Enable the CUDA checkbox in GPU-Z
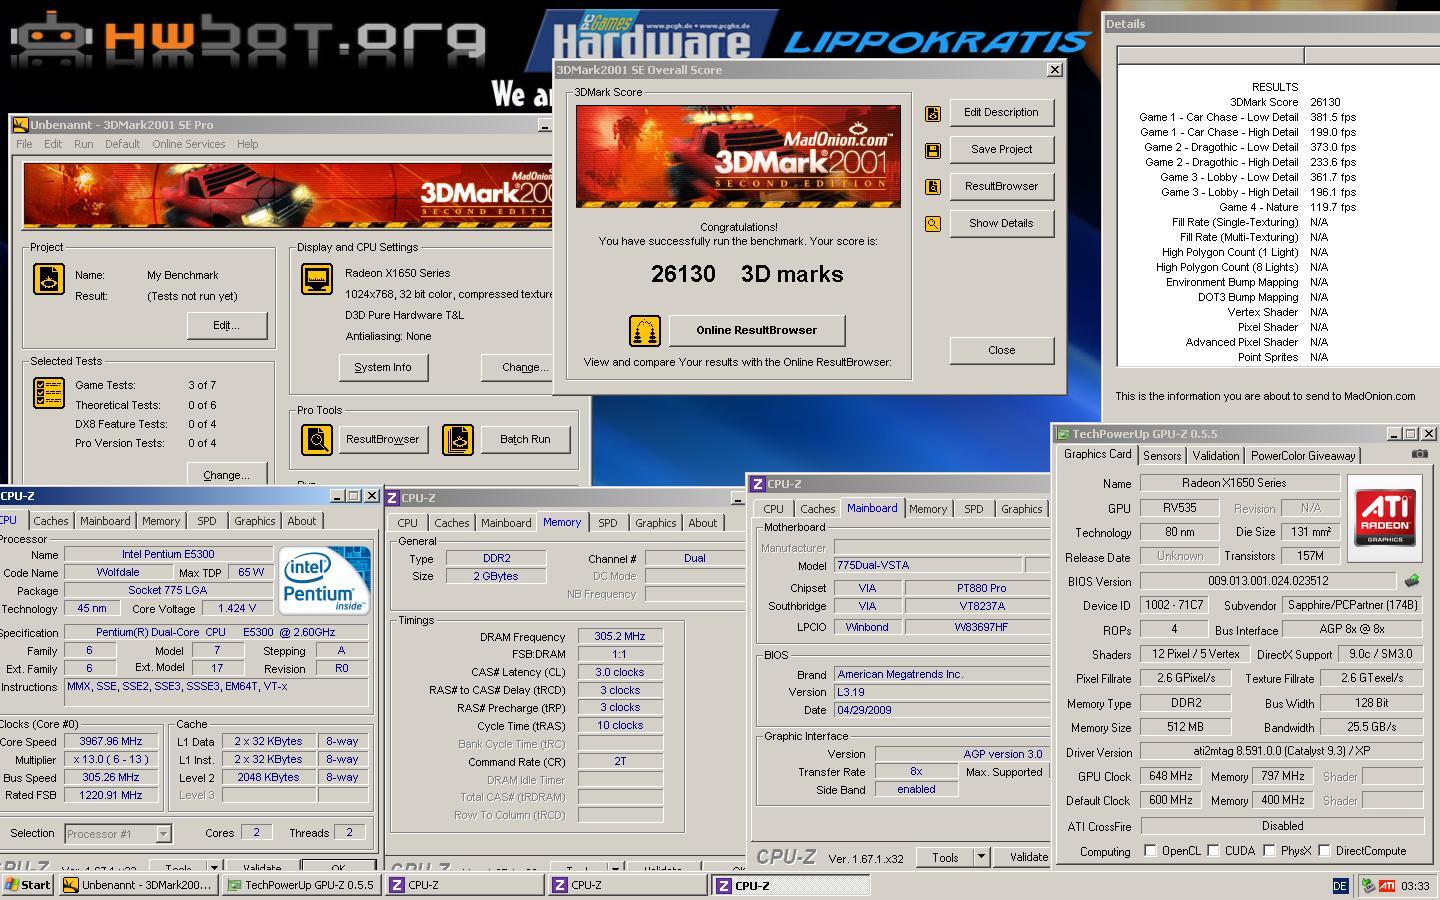This screenshot has height=900, width=1440. 1213,851
